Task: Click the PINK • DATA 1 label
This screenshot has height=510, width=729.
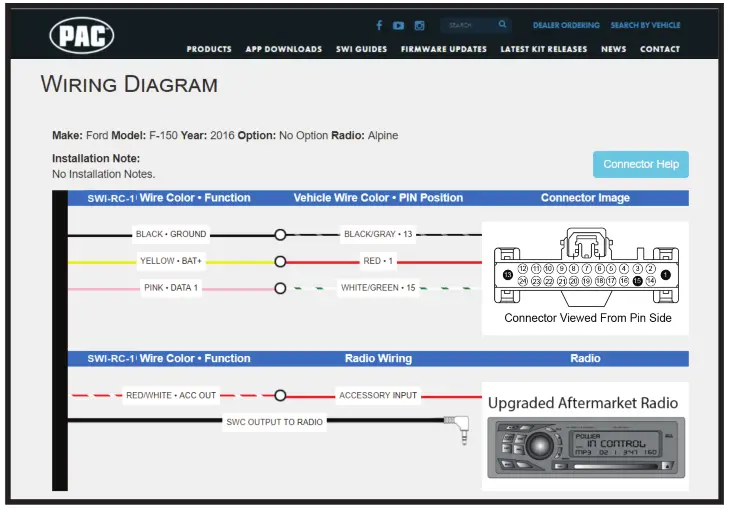Action: [171, 288]
